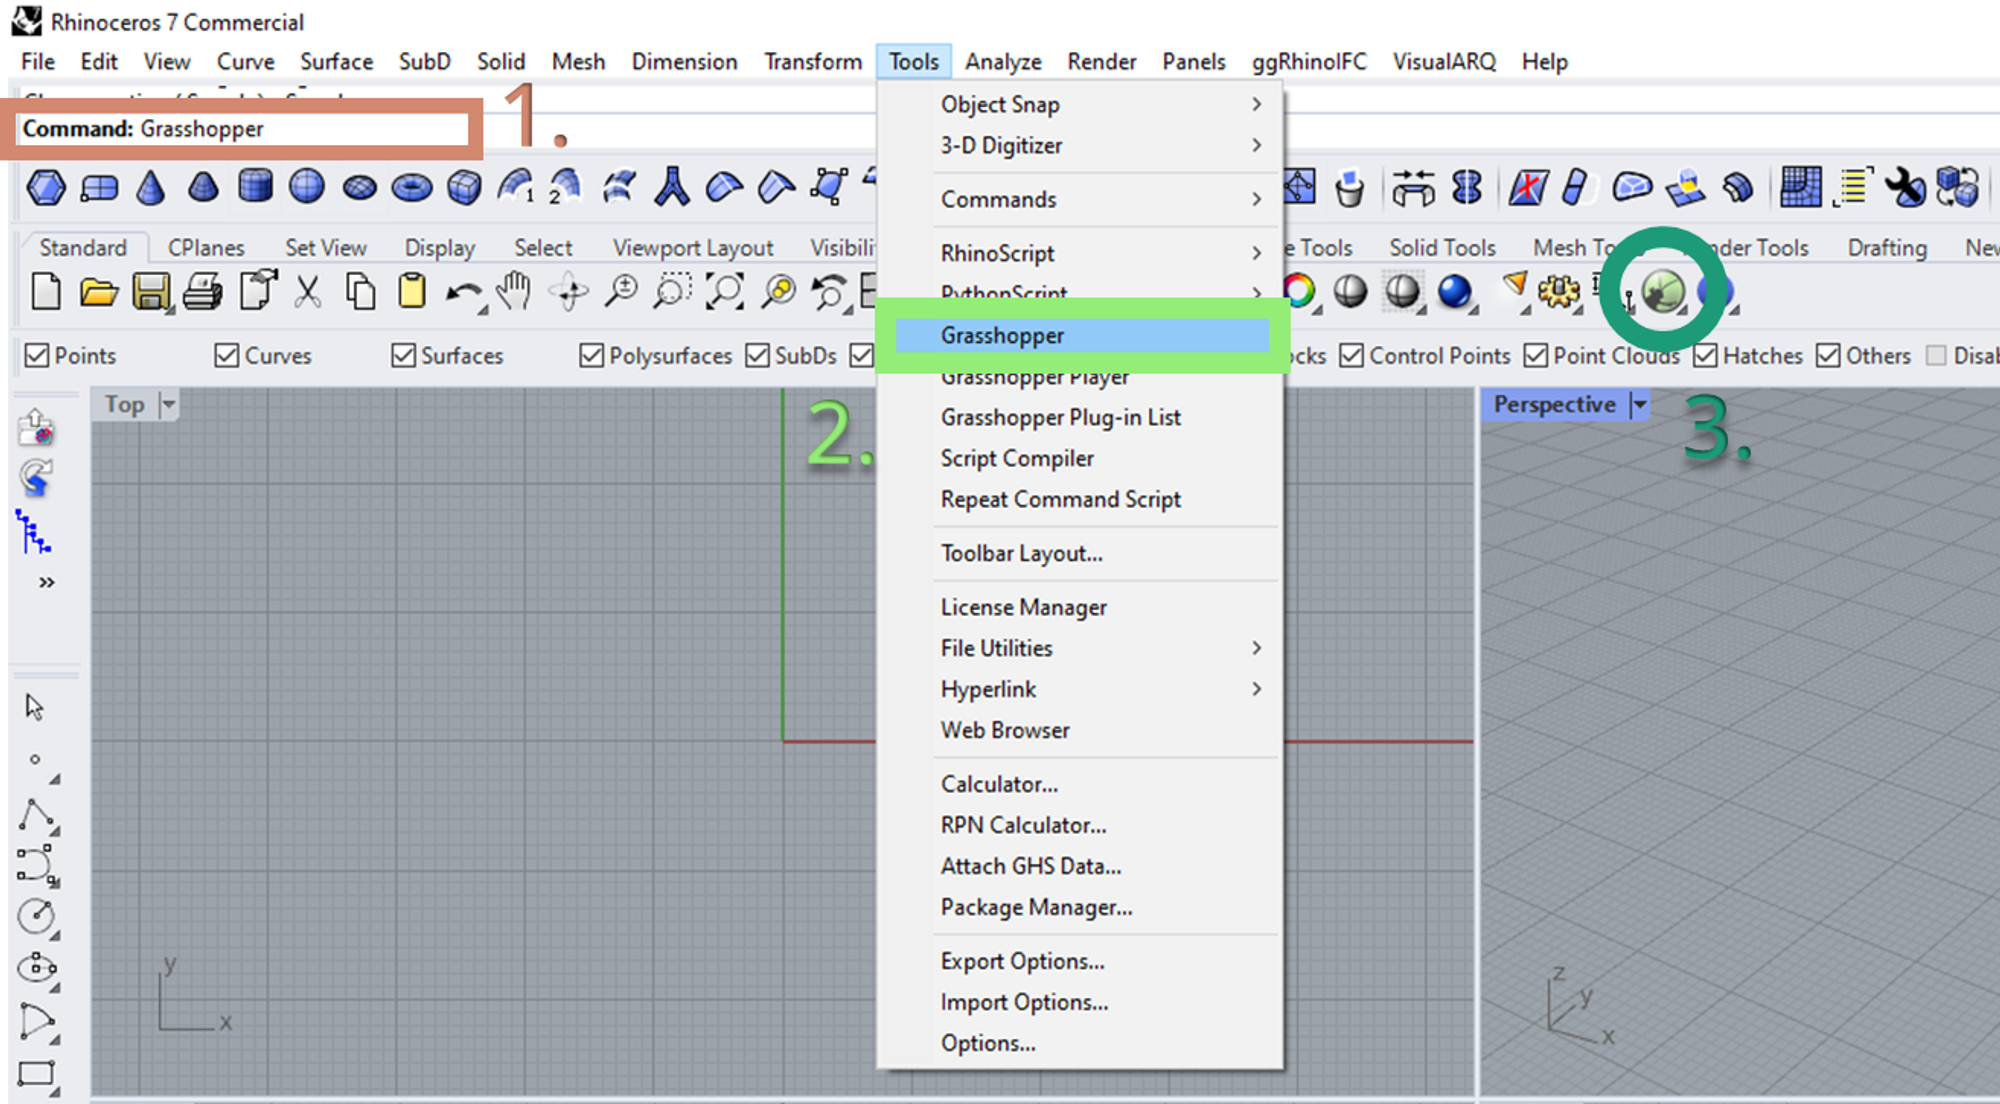
Task: Uncheck the Polysurfaces filter checkbox
Action: pos(591,355)
